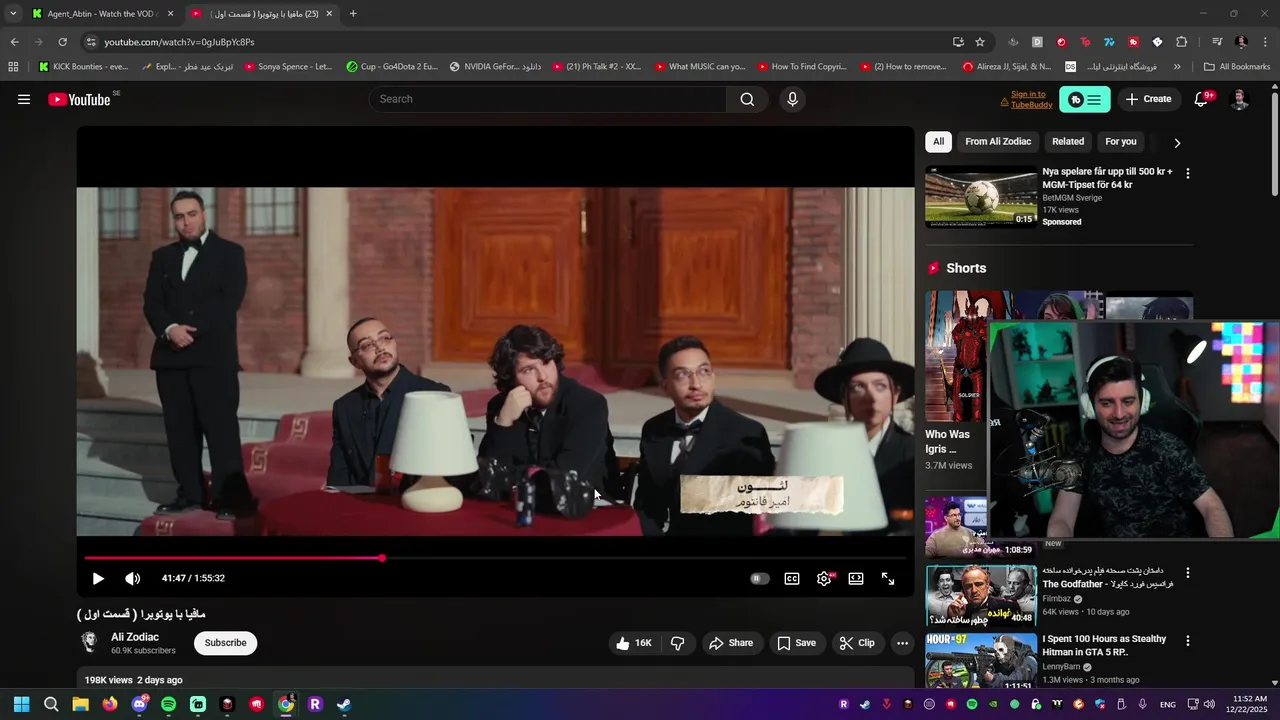The height and width of the screenshot is (720, 1280).
Task: Open the TubeBuddy menu button
Action: tap(1085, 99)
